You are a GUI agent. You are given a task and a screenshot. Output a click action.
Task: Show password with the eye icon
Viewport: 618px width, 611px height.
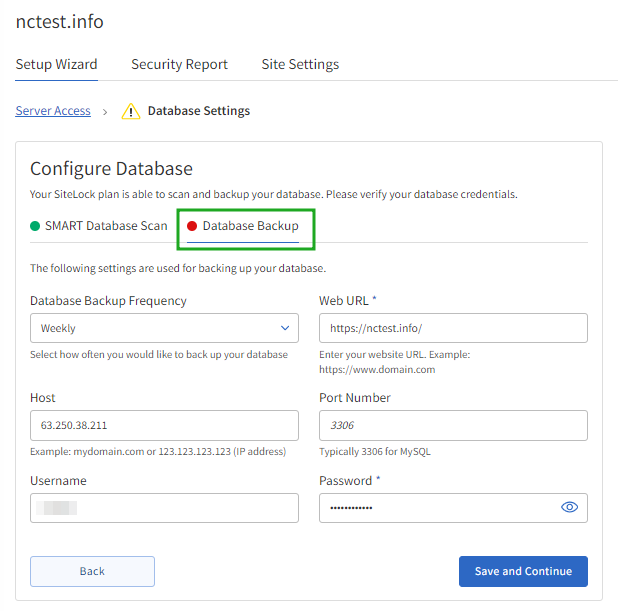(x=569, y=507)
